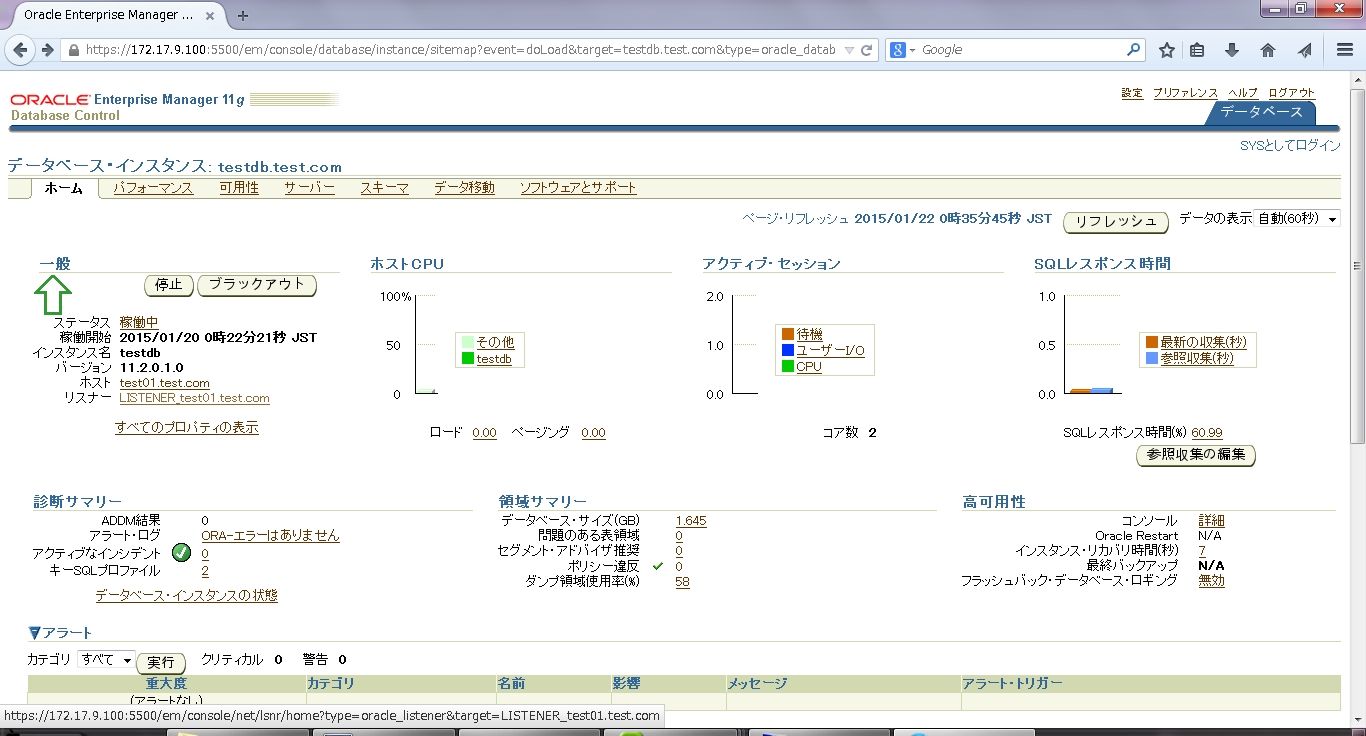Viewport: 1366px width, 736px height.
Task: Open the サーバー tab
Action: (x=309, y=188)
